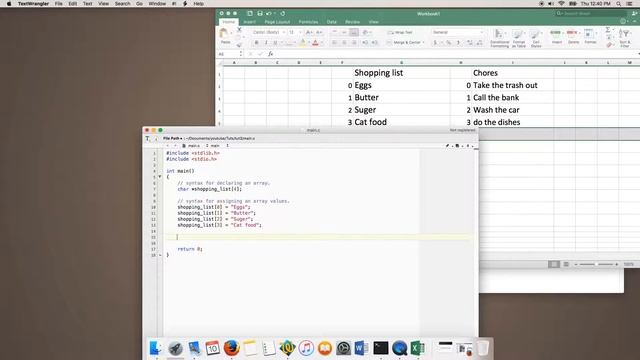Switch to the Insert tab in Excel
This screenshot has width=640, height=360.
point(249,22)
